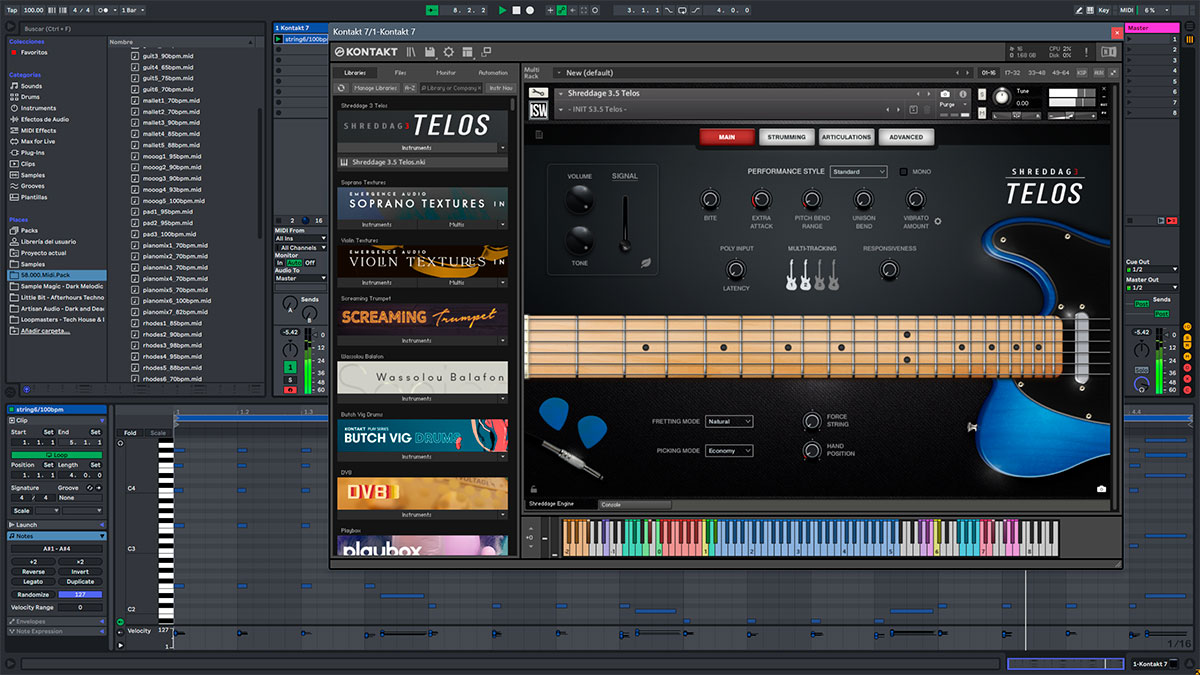Open Kontakt settings gear icon
Image resolution: width=1200 pixels, height=675 pixels.
point(448,52)
